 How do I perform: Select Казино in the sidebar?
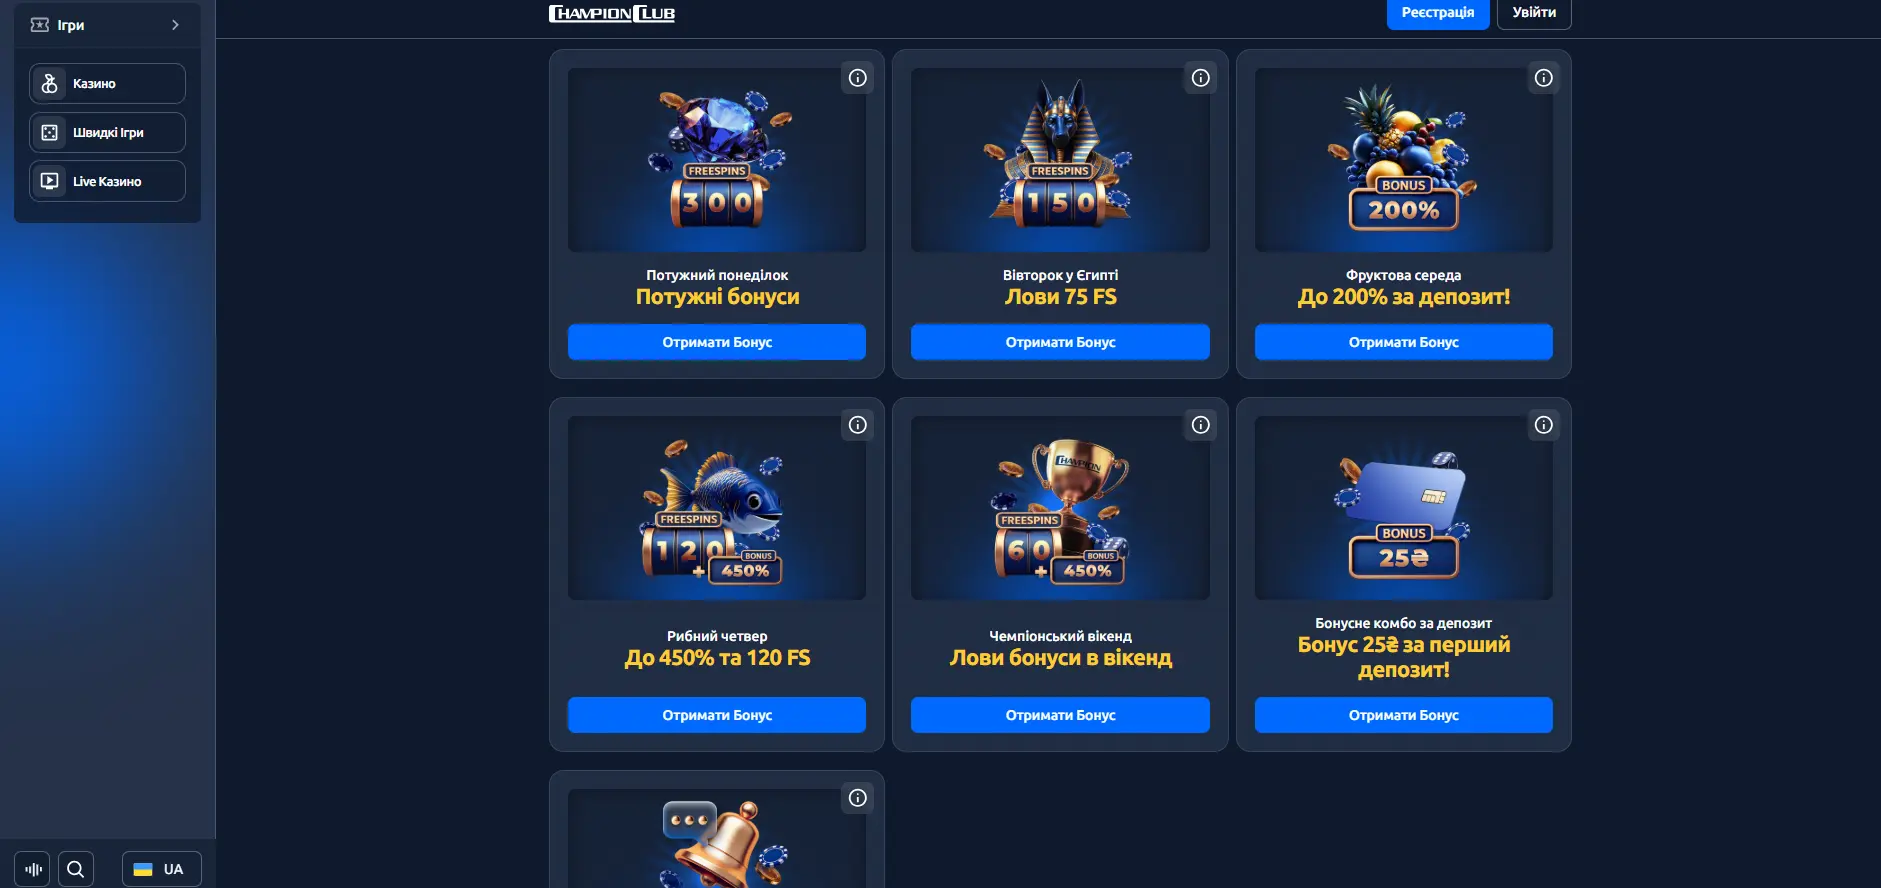107,84
